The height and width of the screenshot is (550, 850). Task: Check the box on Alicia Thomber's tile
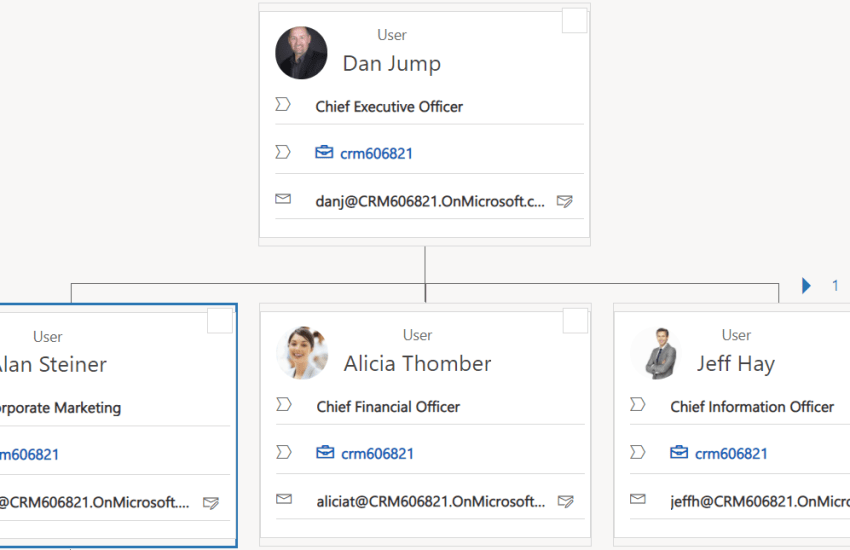[576, 321]
